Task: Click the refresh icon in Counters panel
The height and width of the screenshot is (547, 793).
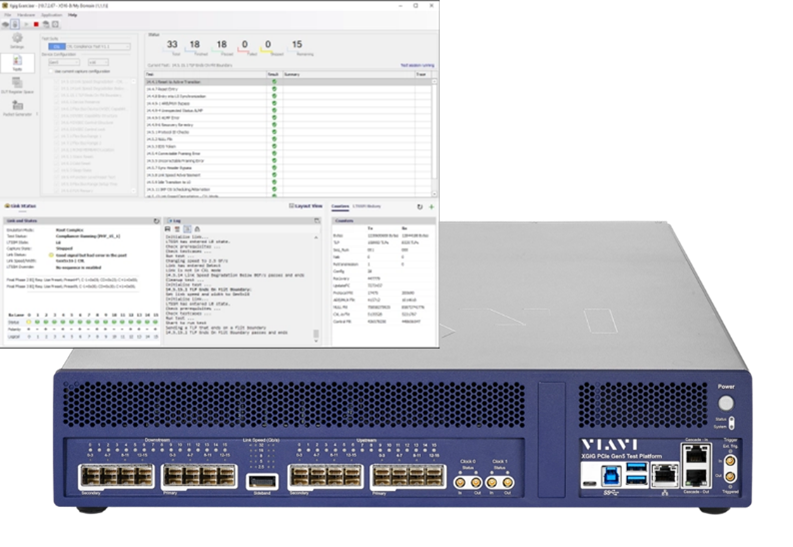Action: (419, 206)
